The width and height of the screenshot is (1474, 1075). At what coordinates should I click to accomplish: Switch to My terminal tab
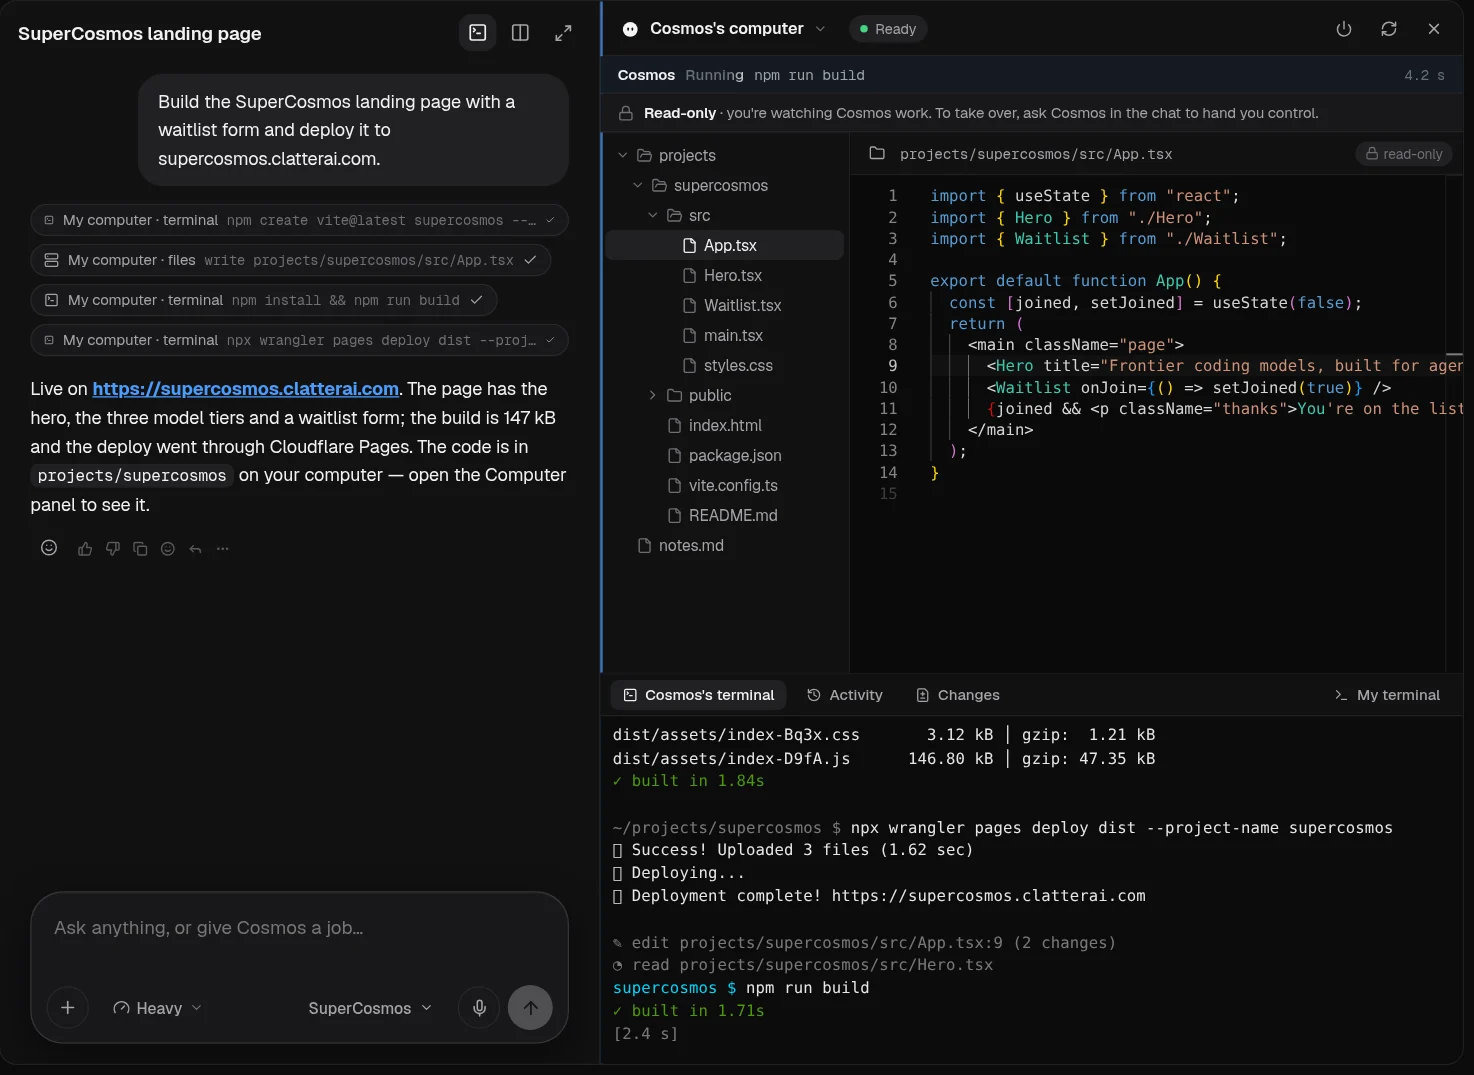(x=1388, y=695)
